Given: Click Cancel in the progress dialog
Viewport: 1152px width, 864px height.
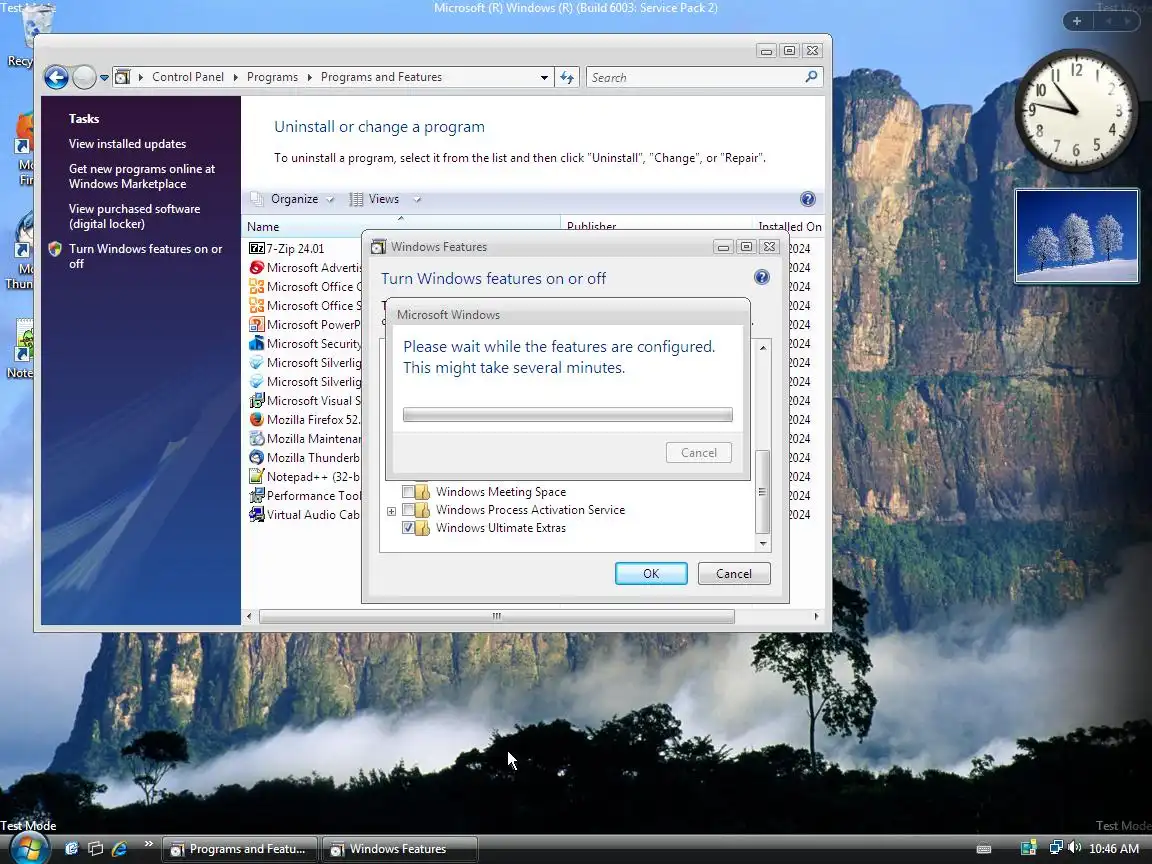Looking at the screenshot, I should click(699, 453).
